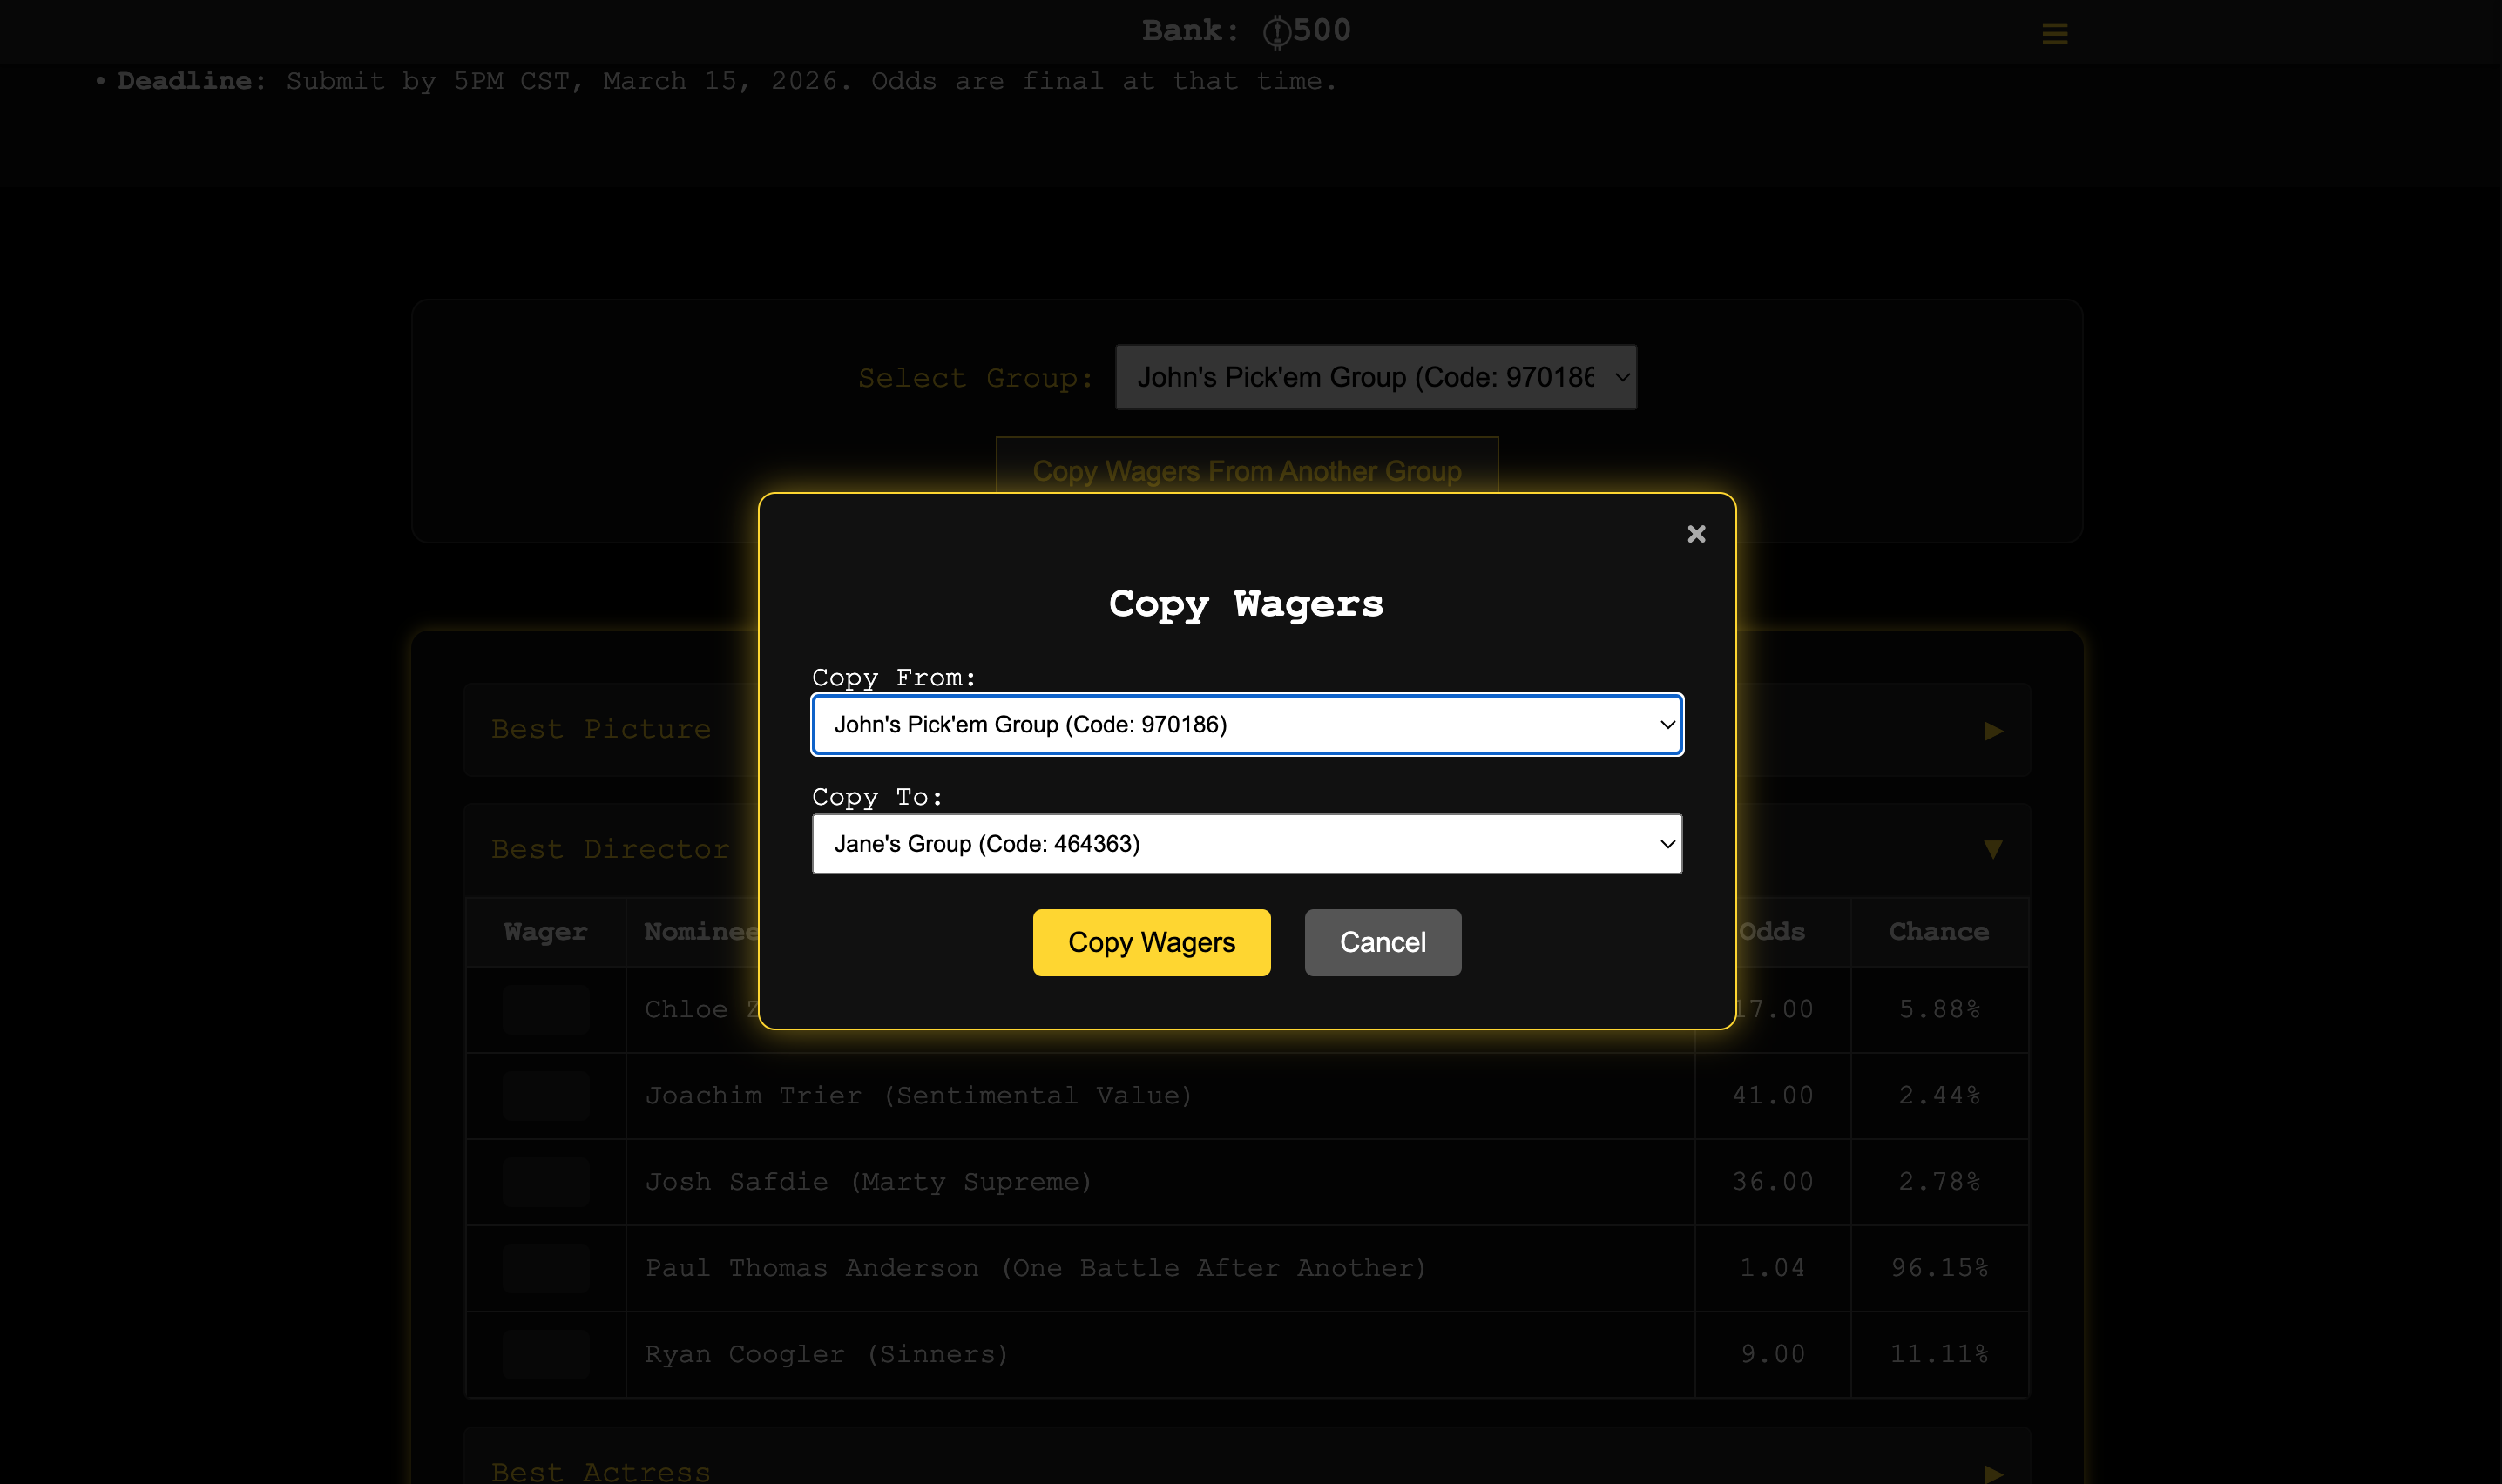Click the coin icon next to Bank balance
Screen dimensions: 2502x1484
(x=1280, y=30)
